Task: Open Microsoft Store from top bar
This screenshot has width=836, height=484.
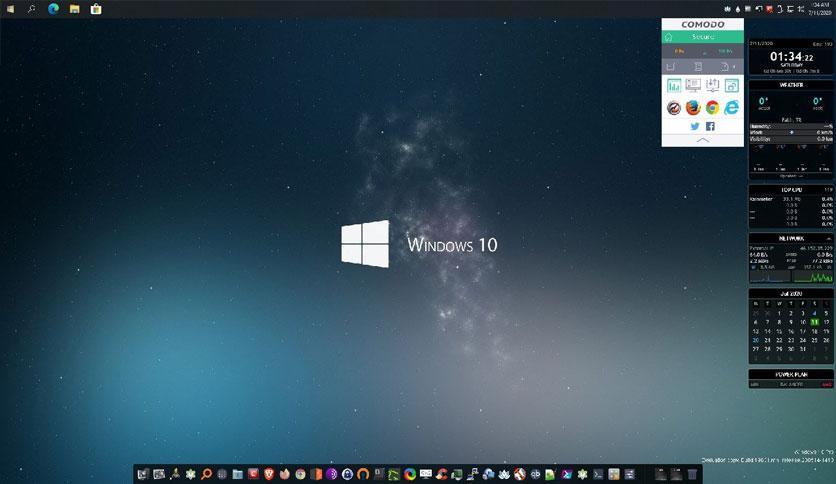Action: 96,9
